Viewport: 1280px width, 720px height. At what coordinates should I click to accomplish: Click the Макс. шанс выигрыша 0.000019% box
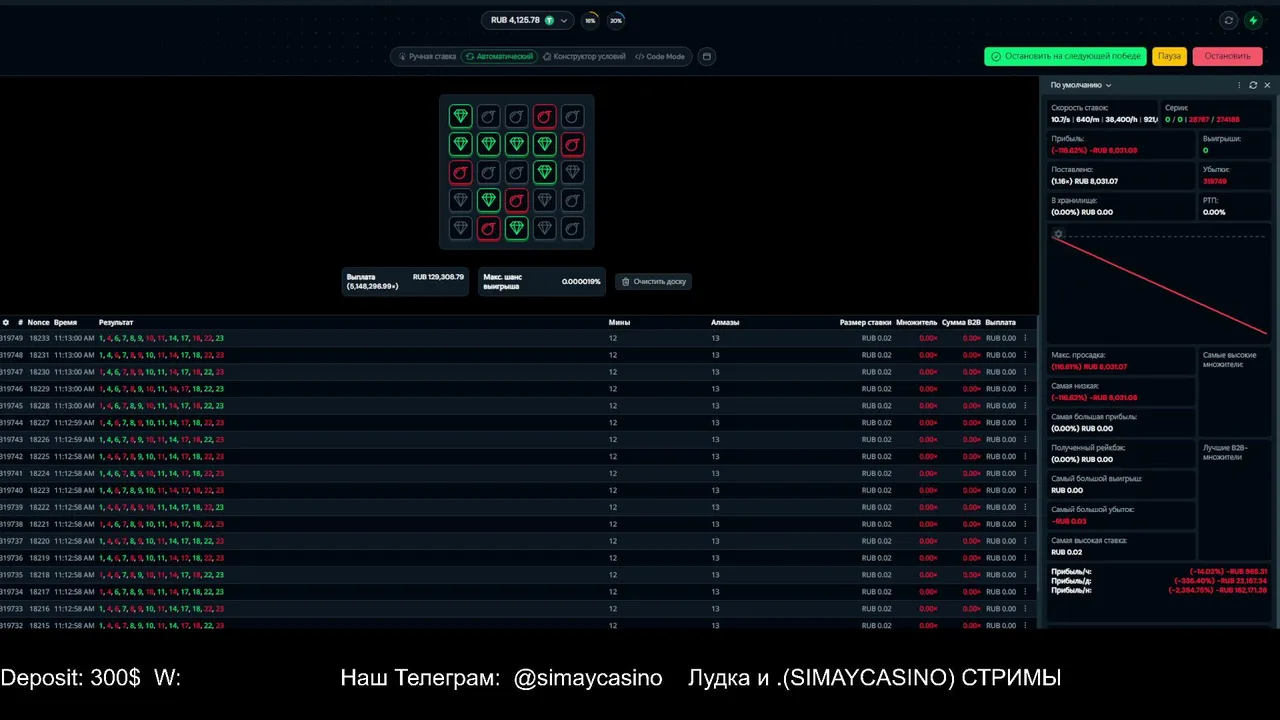tap(542, 281)
